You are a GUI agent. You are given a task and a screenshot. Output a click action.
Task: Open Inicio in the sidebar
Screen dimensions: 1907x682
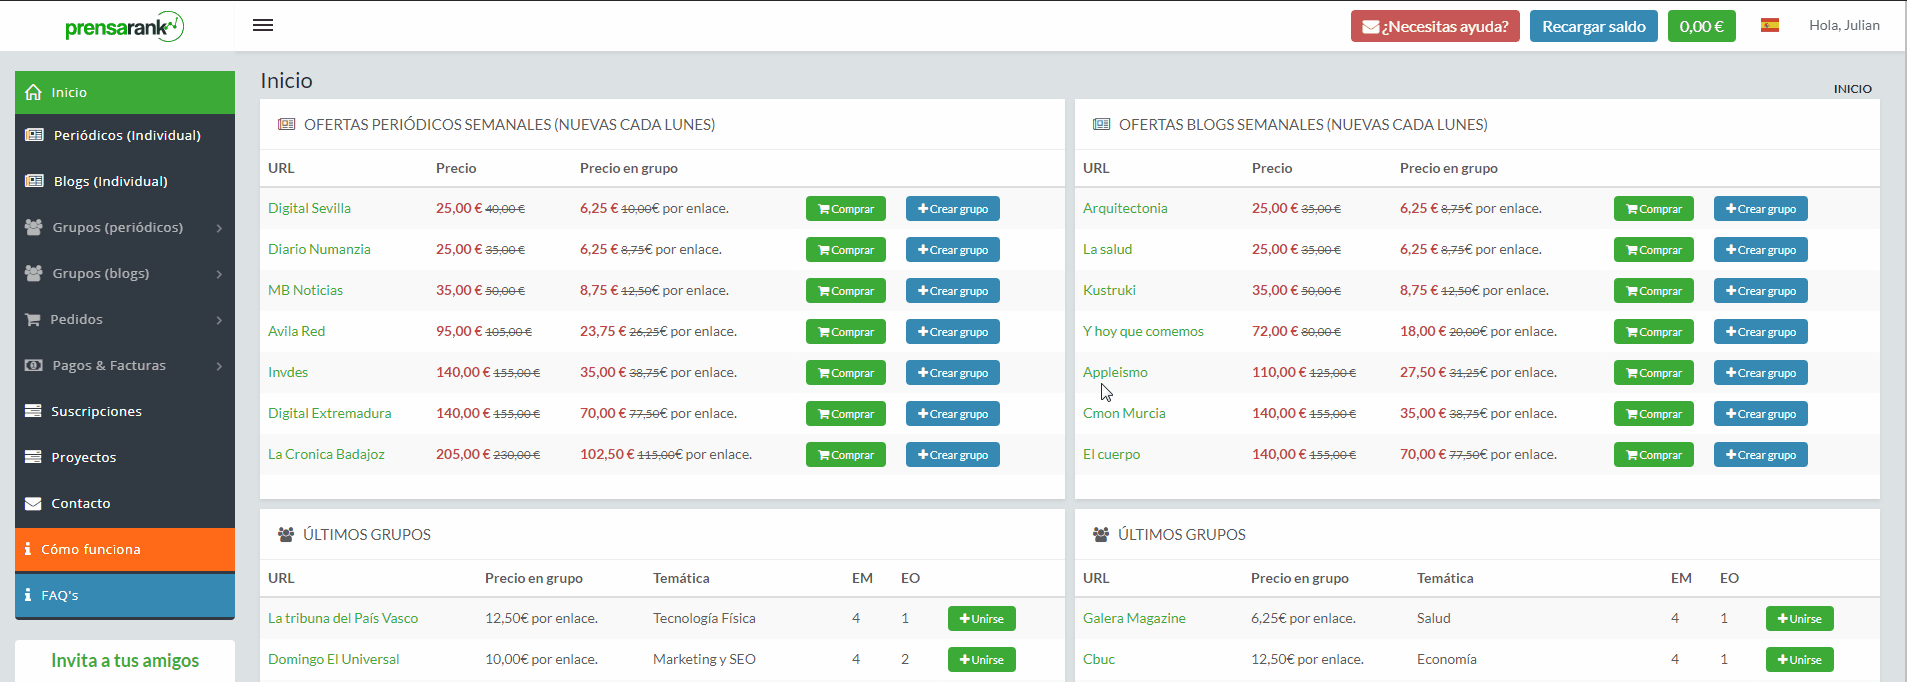click(x=125, y=92)
